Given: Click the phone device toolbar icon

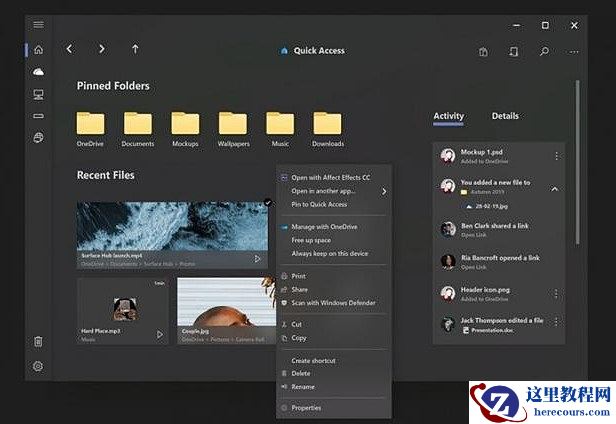Looking at the screenshot, I should 513,51.
